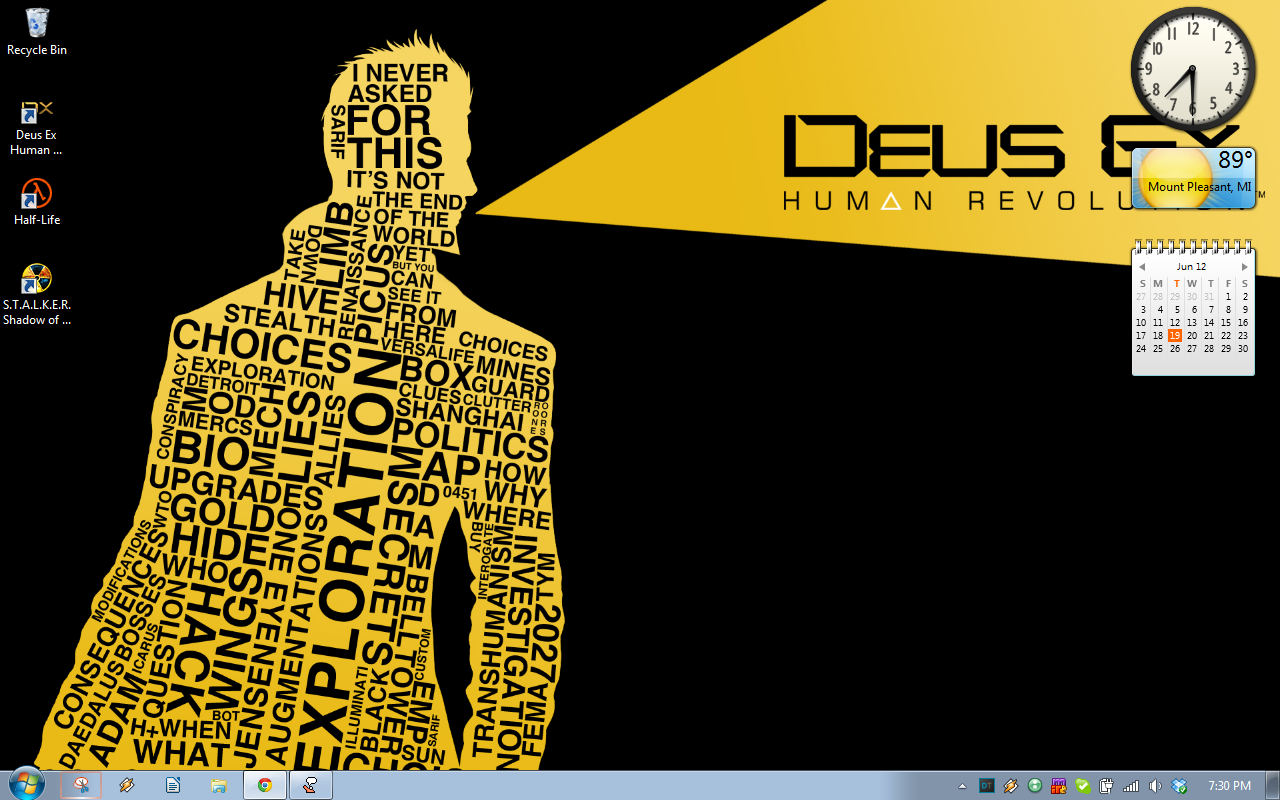Viewport: 1280px width, 800px height.
Task: Click the DT tray icon
Action: click(x=987, y=786)
